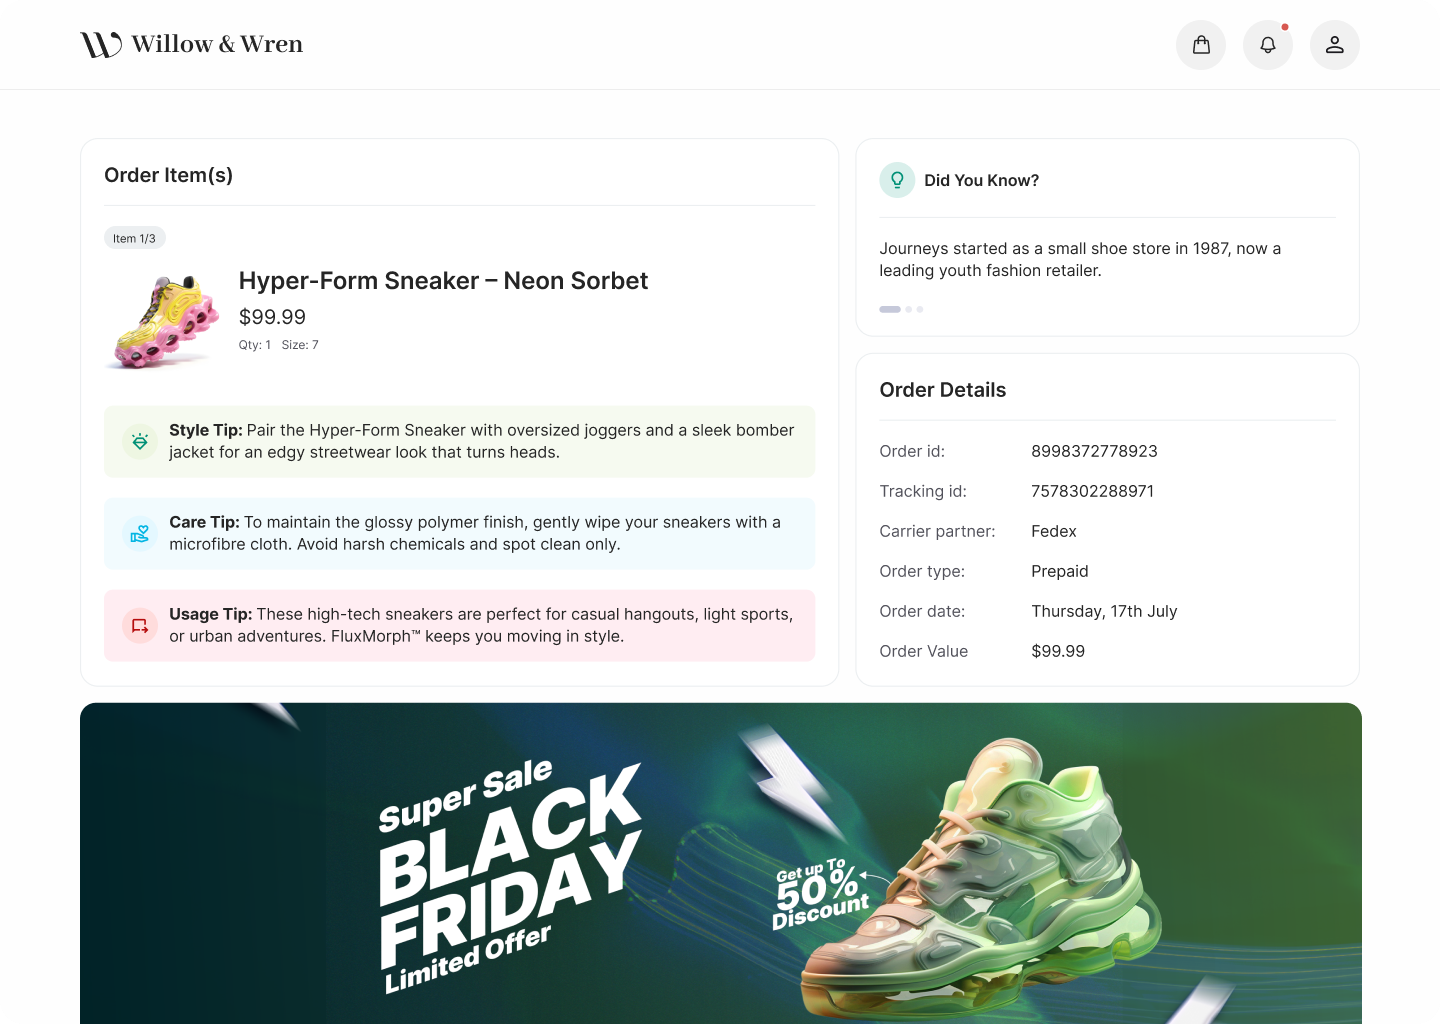This screenshot has width=1440, height=1024.
Task: Click the notification bell with red badge
Action: [1268, 44]
